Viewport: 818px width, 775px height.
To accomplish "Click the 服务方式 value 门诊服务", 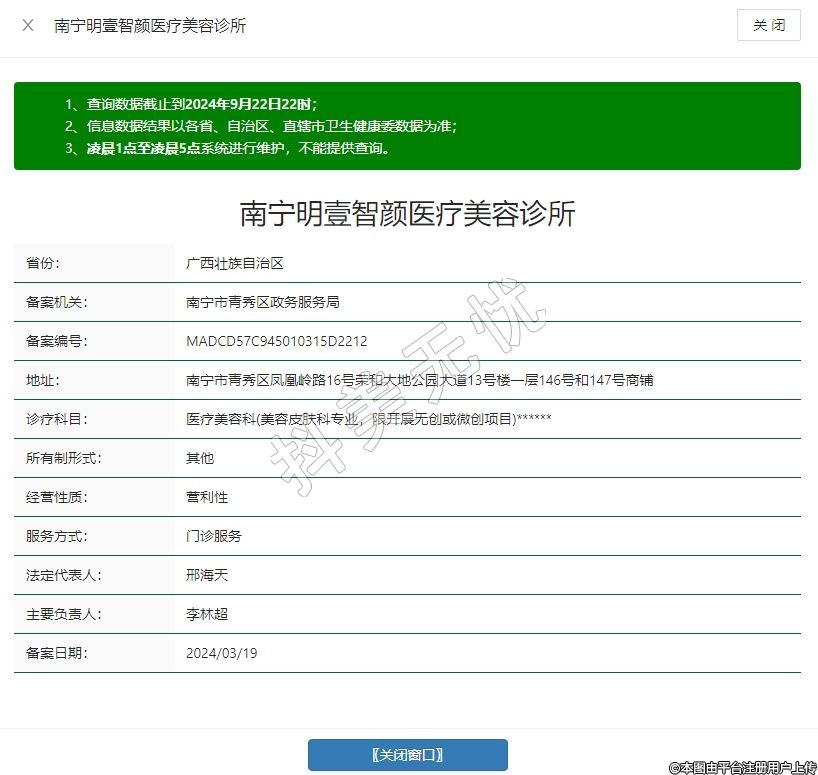I will (x=214, y=536).
